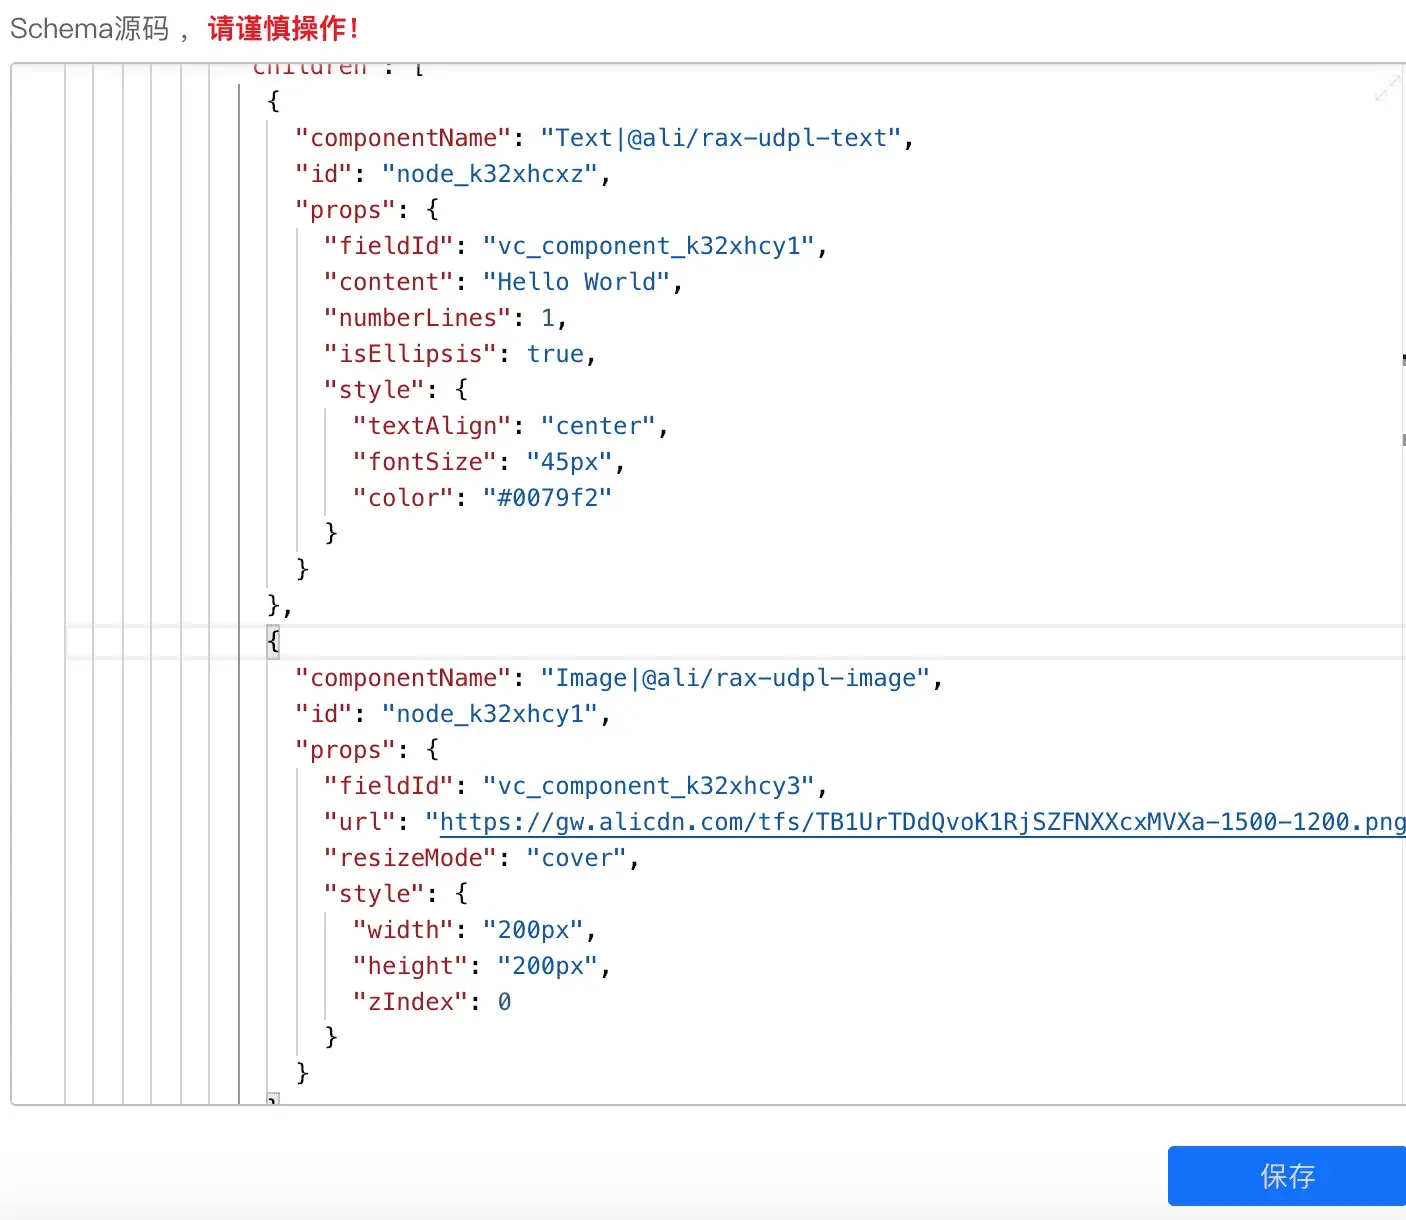The height and width of the screenshot is (1220, 1406).
Task: Click the "fontSize" key name
Action: (x=425, y=462)
